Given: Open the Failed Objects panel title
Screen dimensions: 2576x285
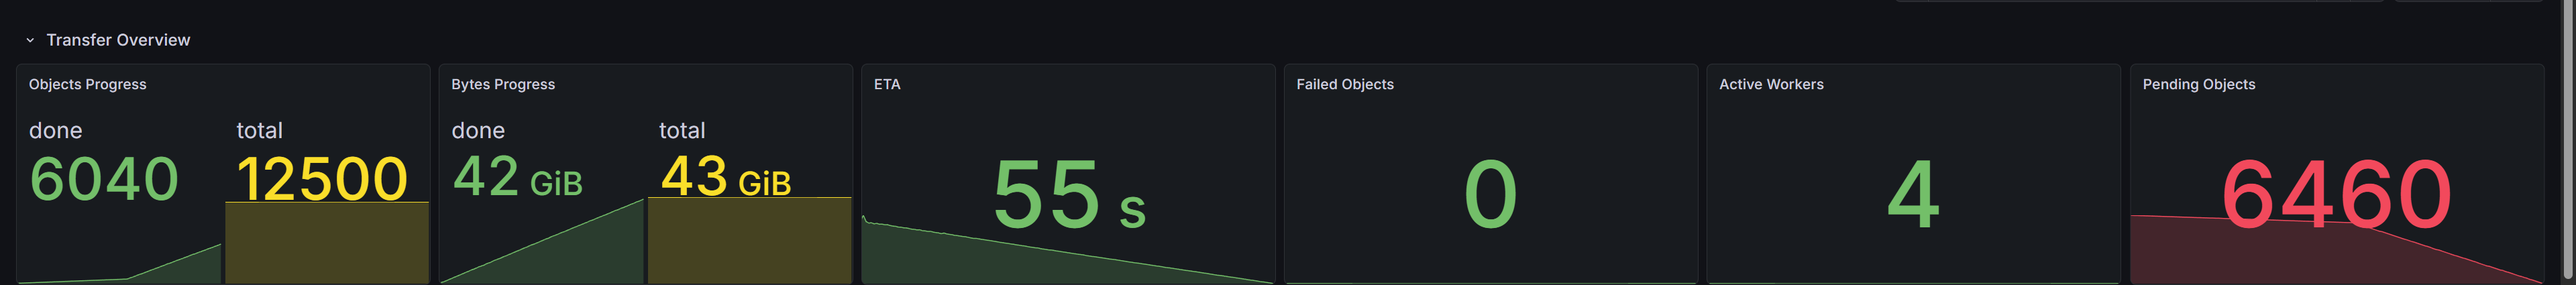Looking at the screenshot, I should click(x=1344, y=84).
